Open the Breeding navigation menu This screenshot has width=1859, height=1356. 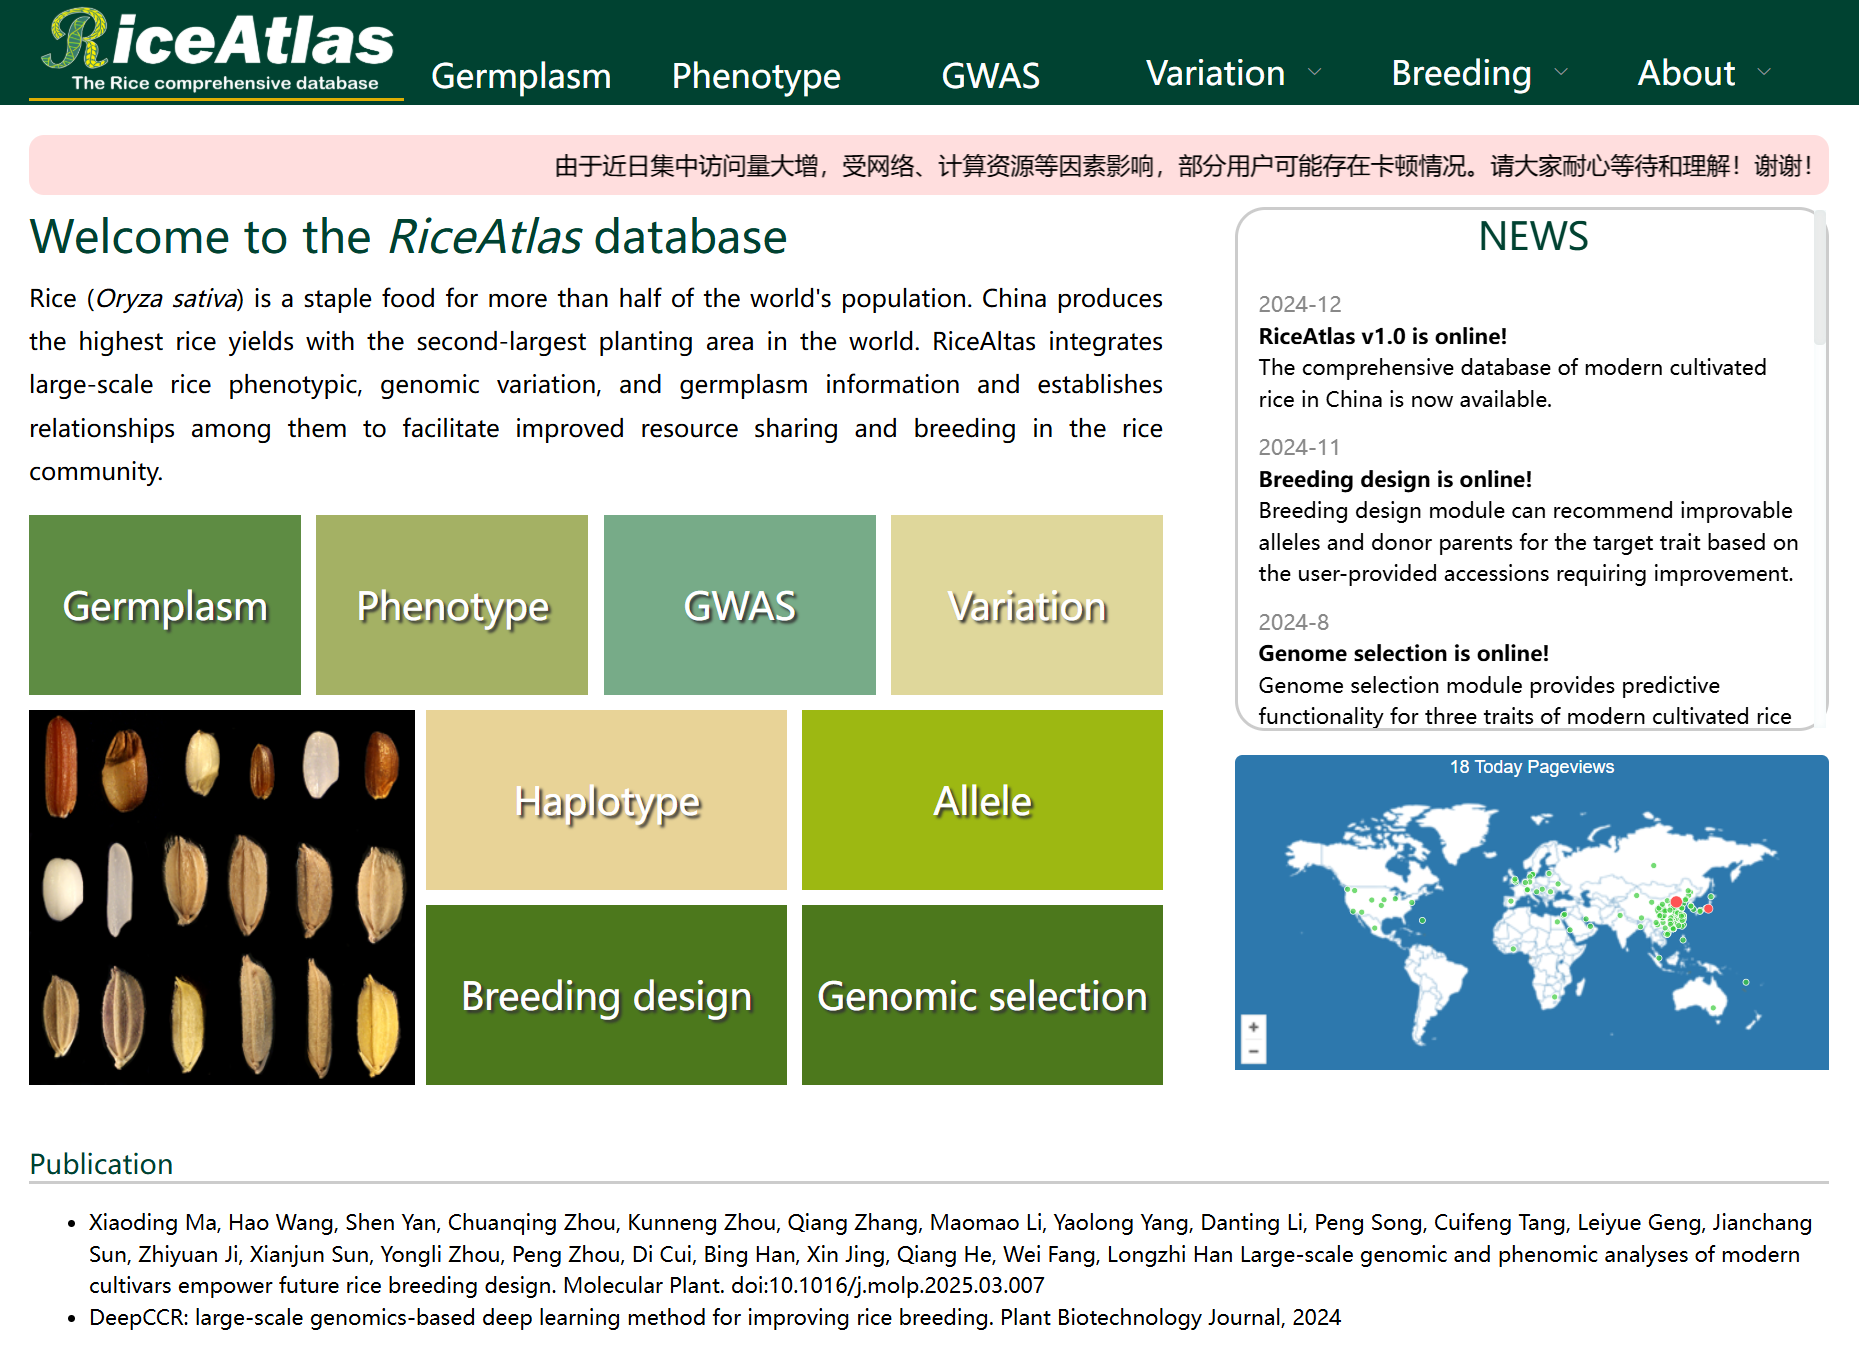click(1461, 73)
